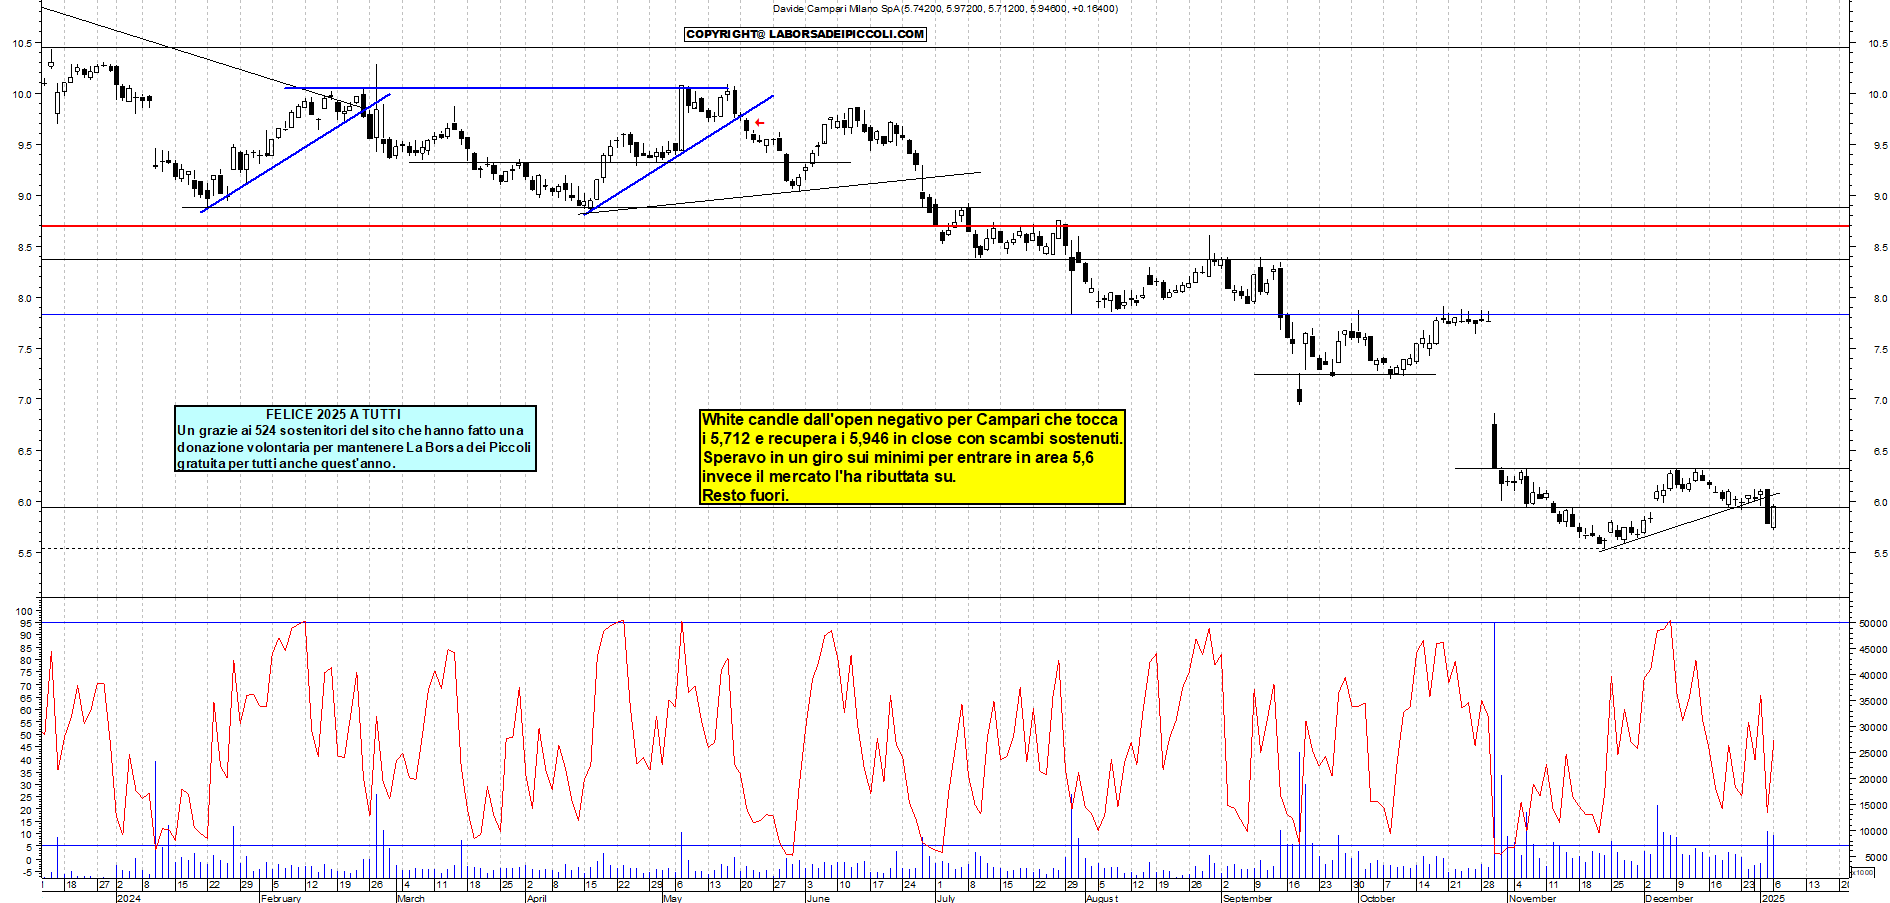
Task: Click the 6.5 label on the right price axis
Action: pos(1881,451)
